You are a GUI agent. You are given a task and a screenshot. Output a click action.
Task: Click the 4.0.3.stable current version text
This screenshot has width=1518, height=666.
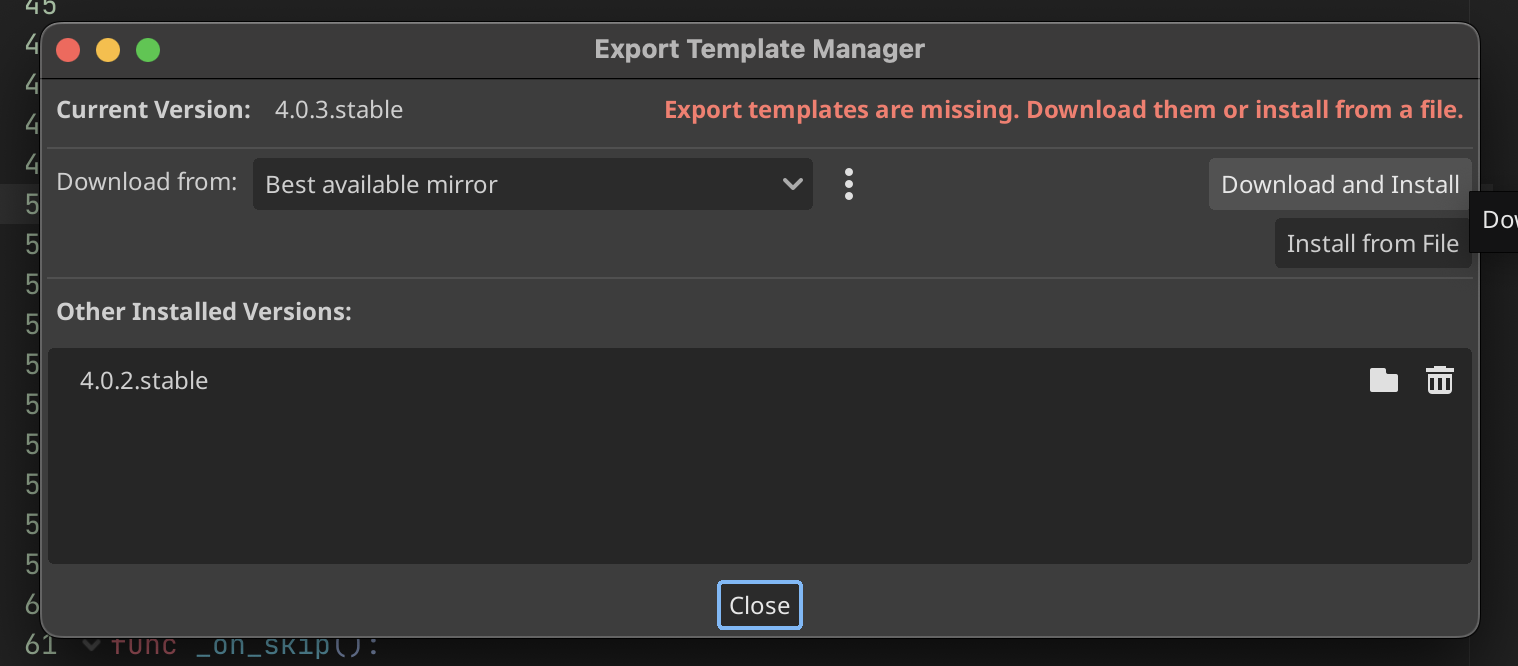(x=339, y=110)
